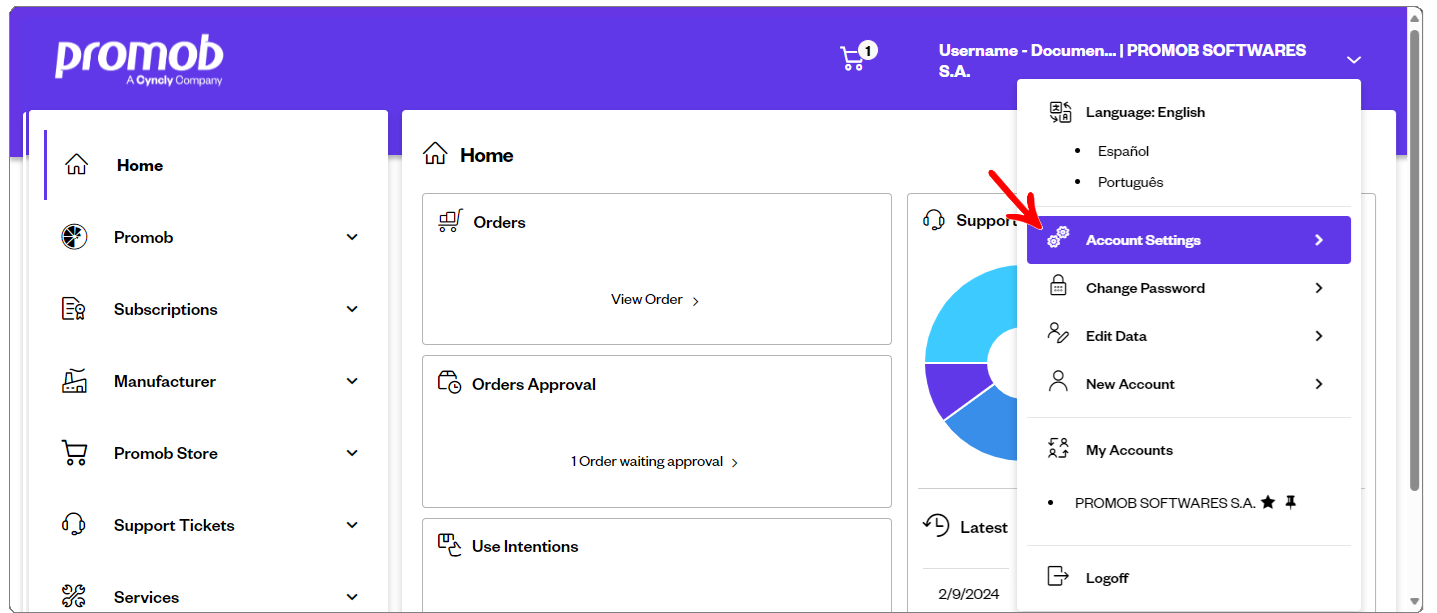Click the Latest history clock icon
Screen dimensions: 1437x613
[x=936, y=526]
